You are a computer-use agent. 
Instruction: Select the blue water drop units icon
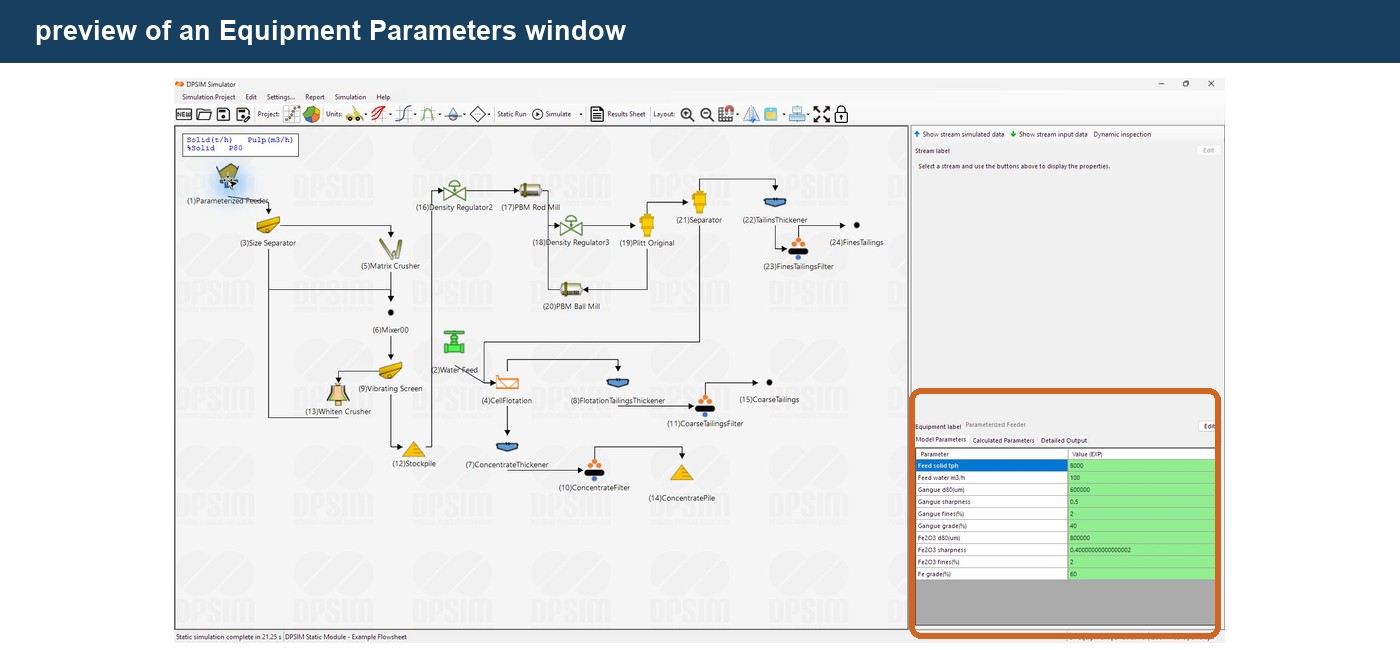pos(453,114)
